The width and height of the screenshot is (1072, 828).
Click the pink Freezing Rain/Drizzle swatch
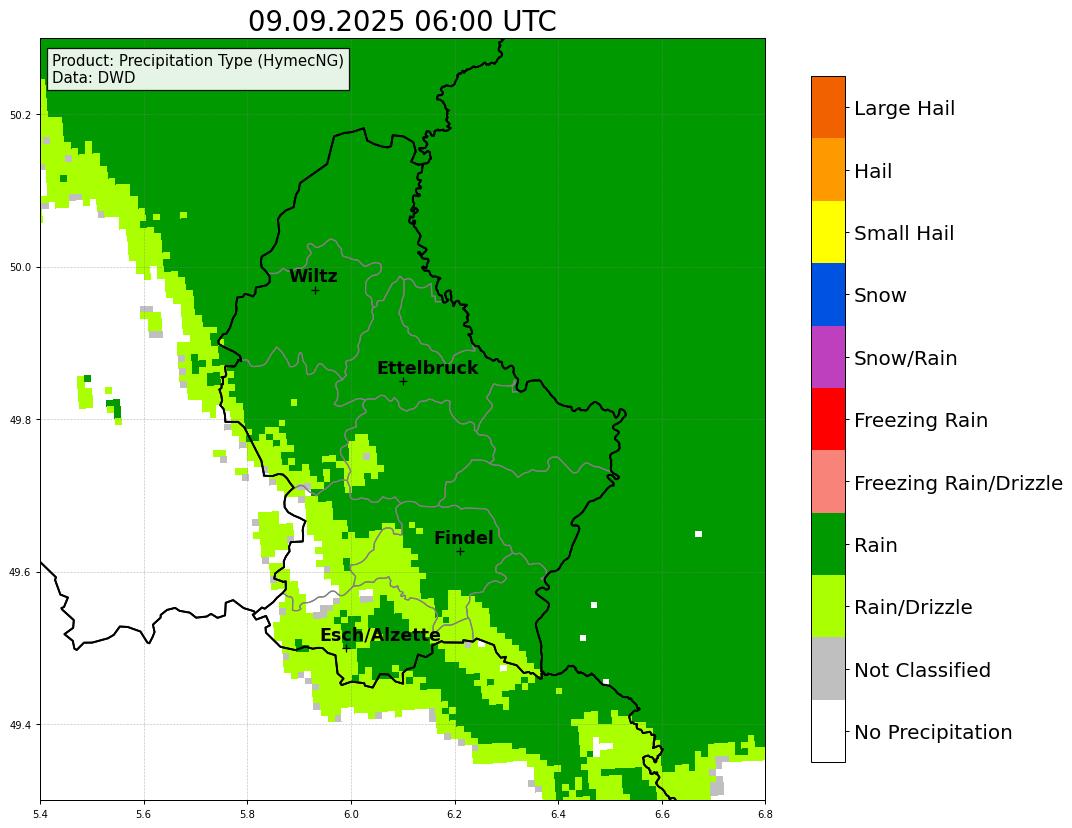tap(828, 481)
